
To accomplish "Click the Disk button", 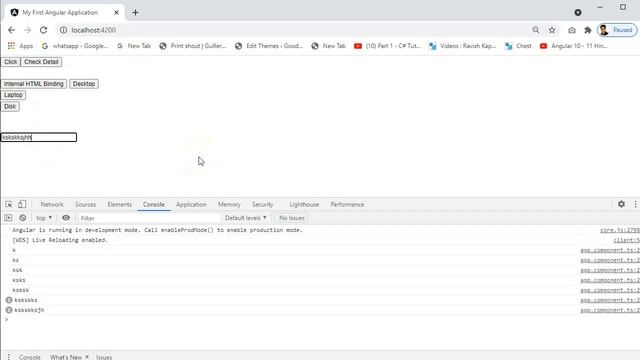I will click(x=10, y=107).
